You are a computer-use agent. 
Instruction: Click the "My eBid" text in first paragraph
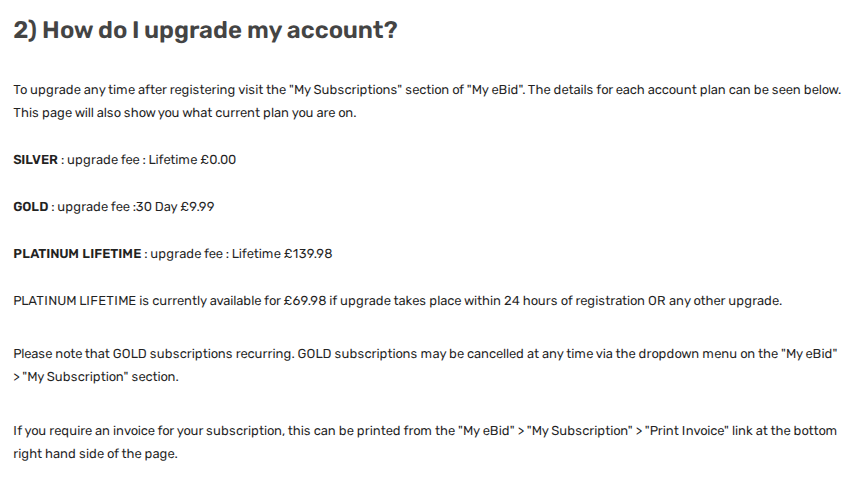coord(495,90)
